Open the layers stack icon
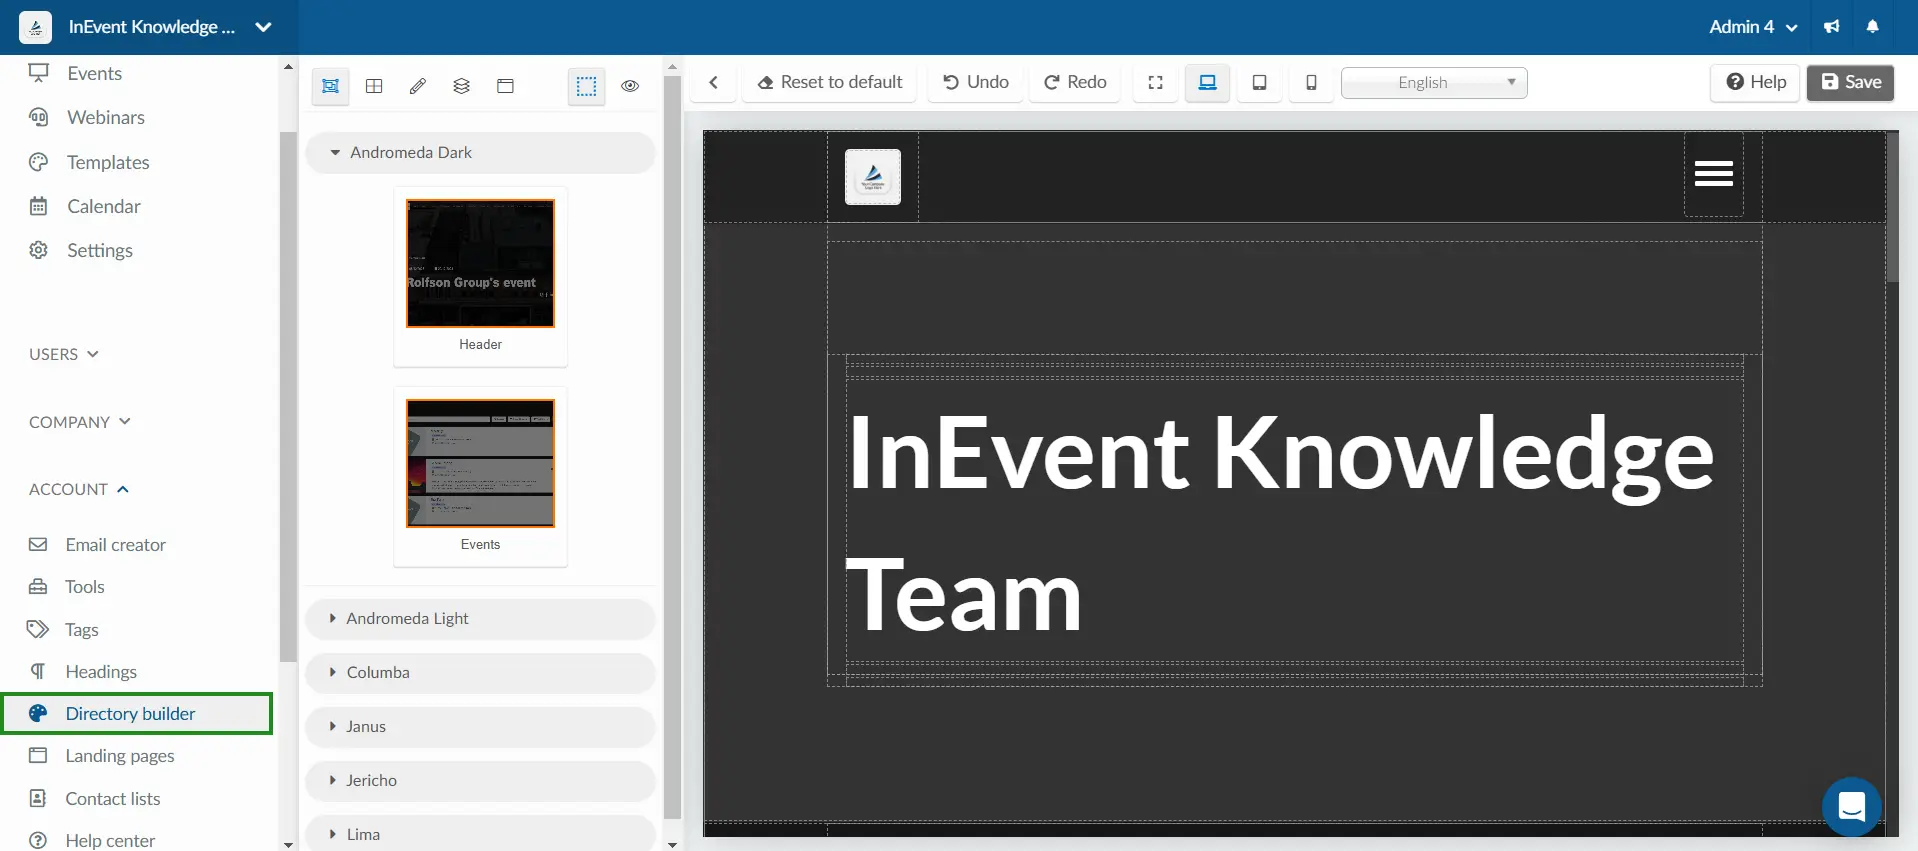Viewport: 1918px width, 851px height. click(462, 86)
